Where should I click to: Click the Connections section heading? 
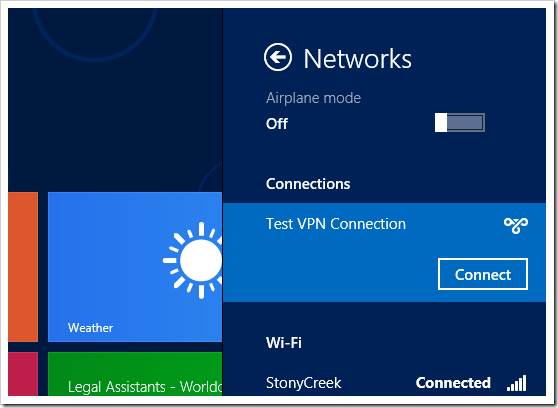point(308,184)
